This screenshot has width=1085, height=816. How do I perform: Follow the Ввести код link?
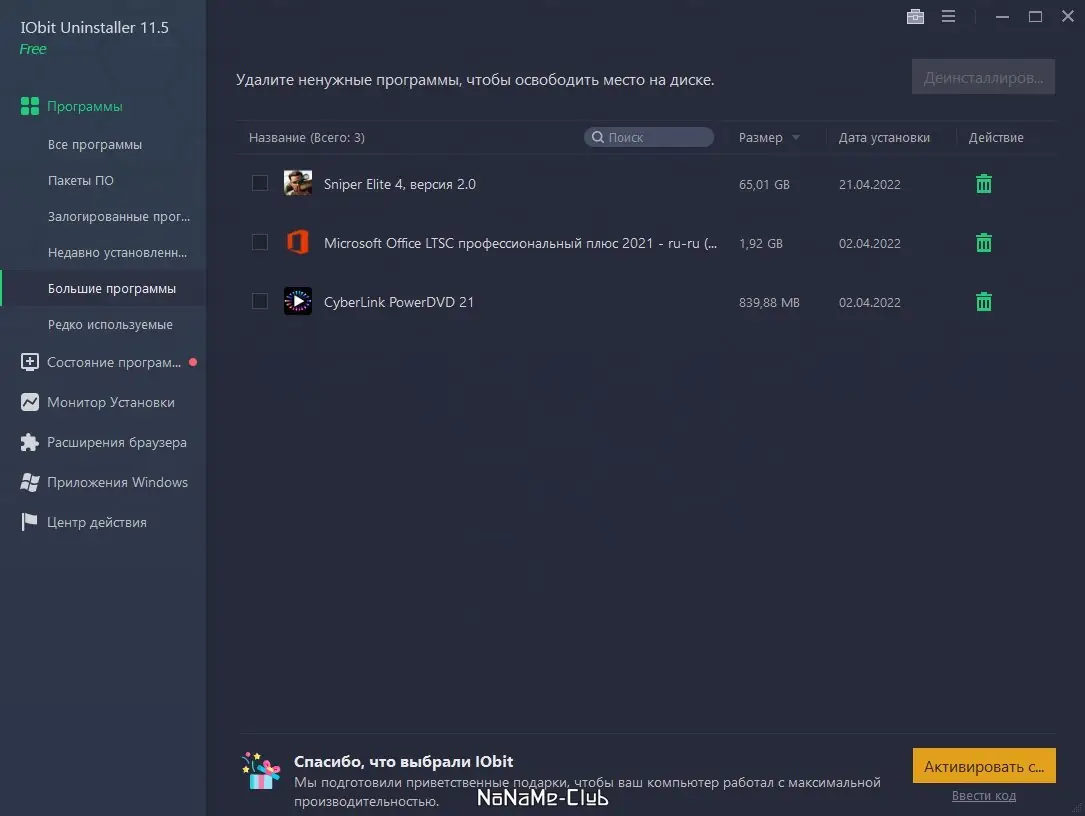coord(984,796)
